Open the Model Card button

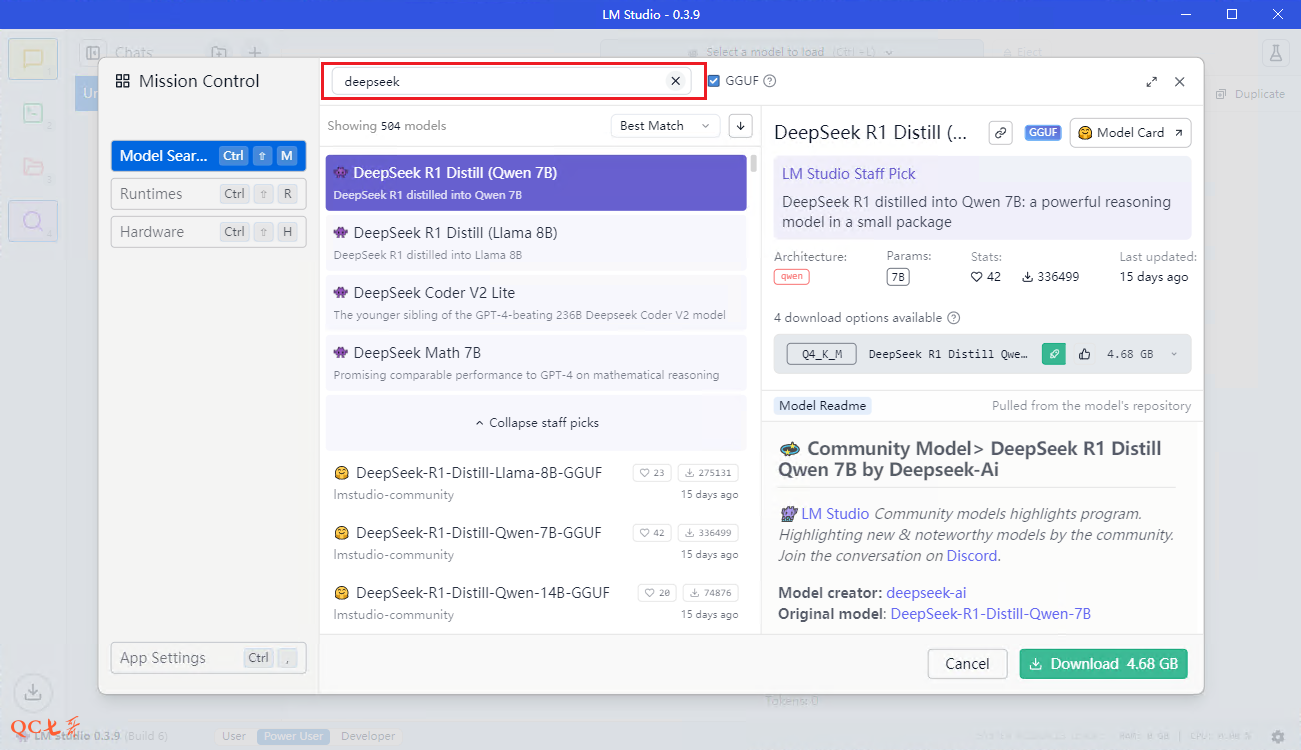[1130, 133]
